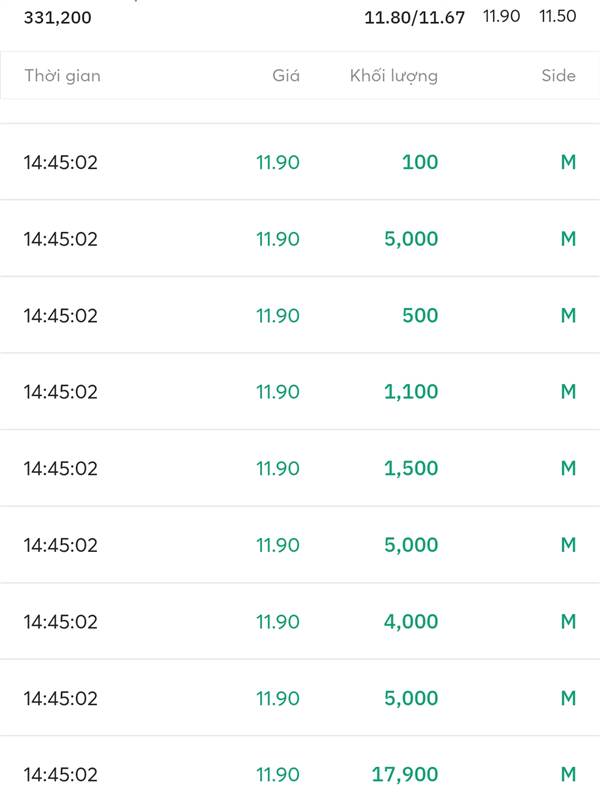Image resolution: width=600 pixels, height=800 pixels.
Task: Tap the 11.90 value in the top summary
Action: point(501,16)
